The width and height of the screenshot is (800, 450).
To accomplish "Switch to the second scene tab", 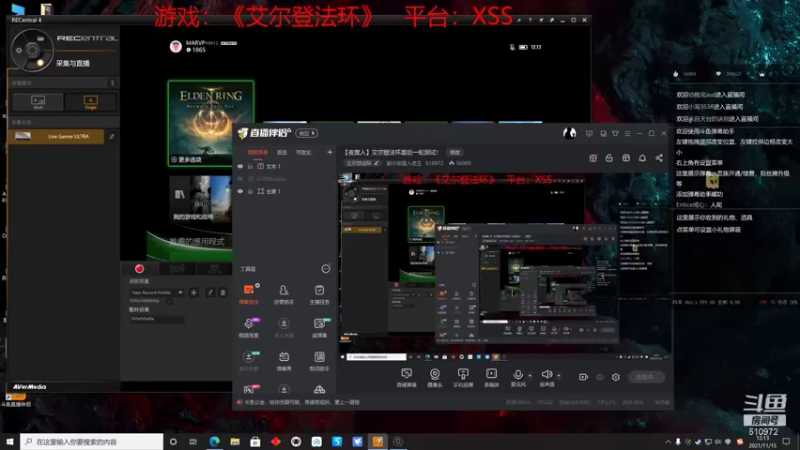I will 282,153.
